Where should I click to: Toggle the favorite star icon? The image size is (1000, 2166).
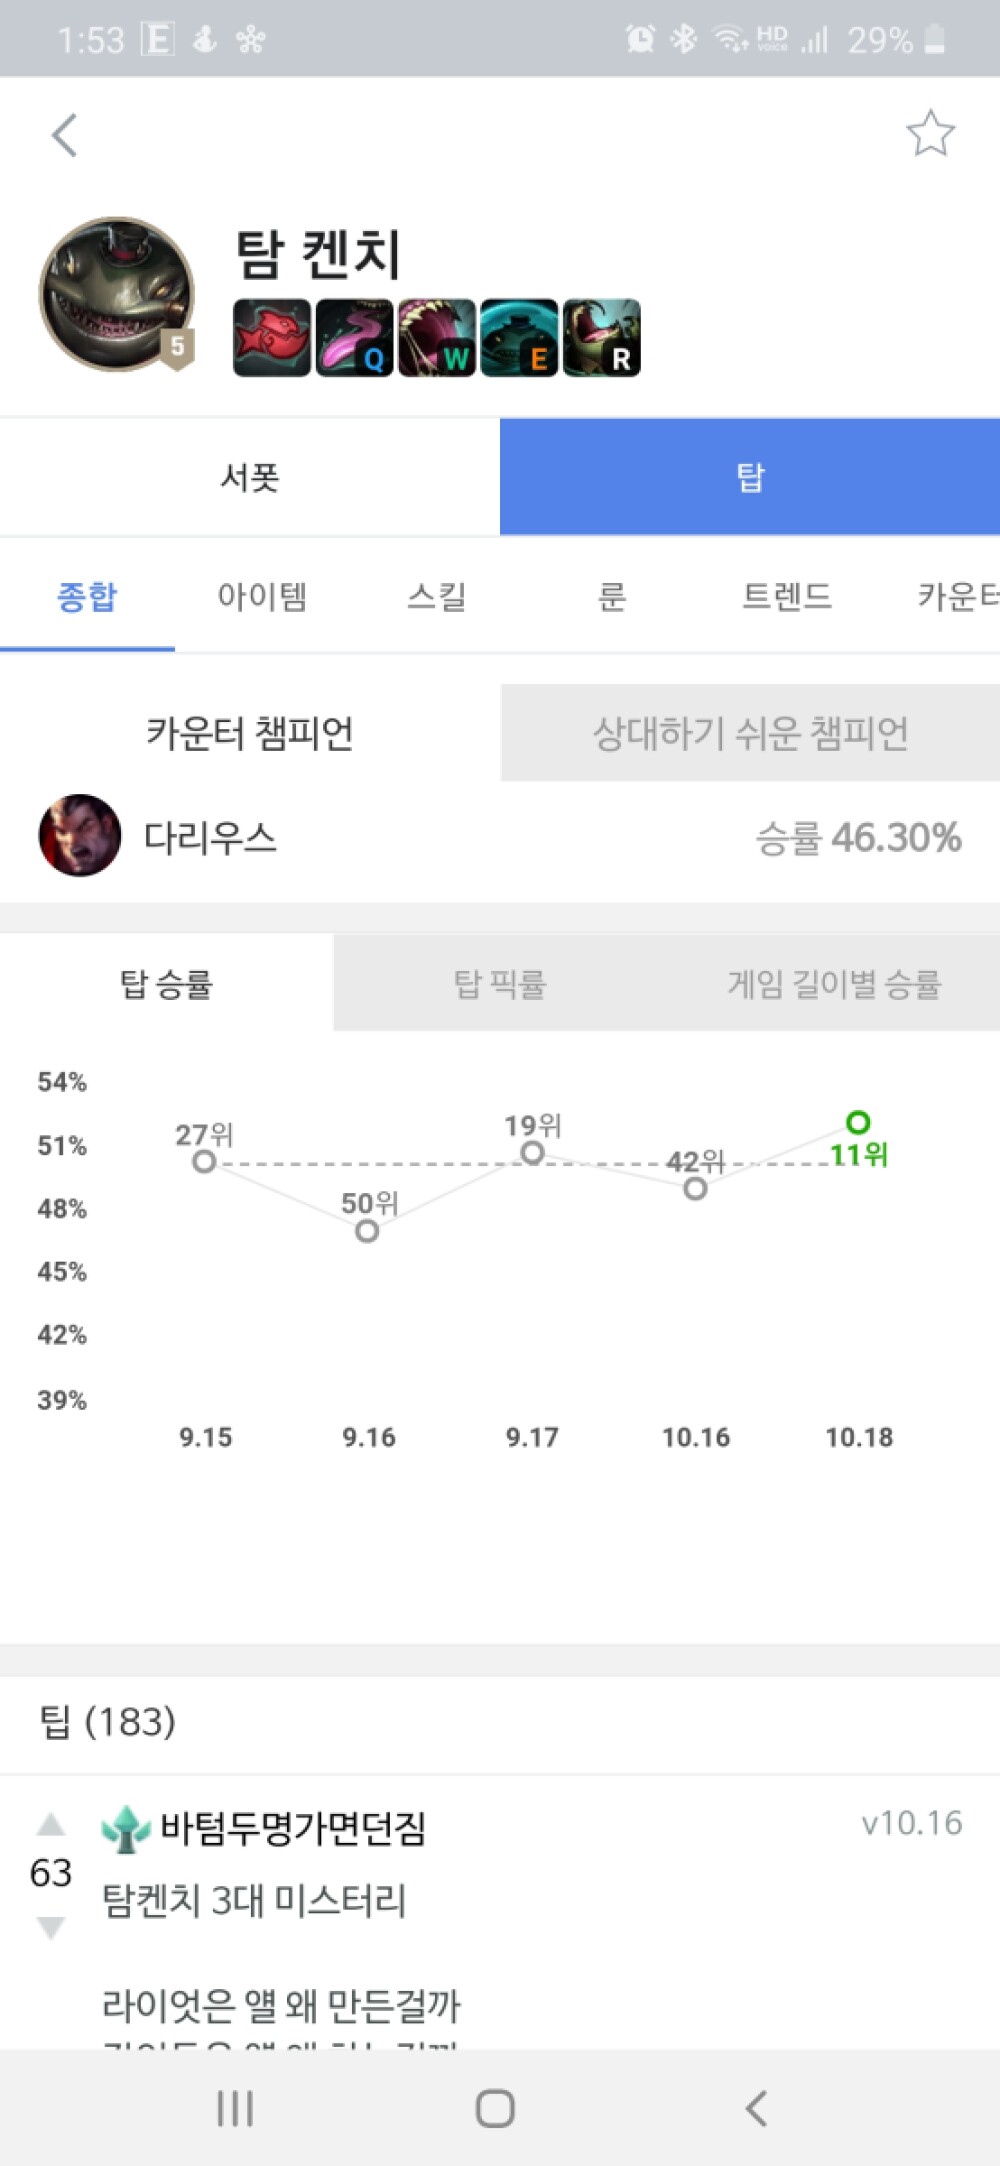pyautogui.click(x=930, y=134)
